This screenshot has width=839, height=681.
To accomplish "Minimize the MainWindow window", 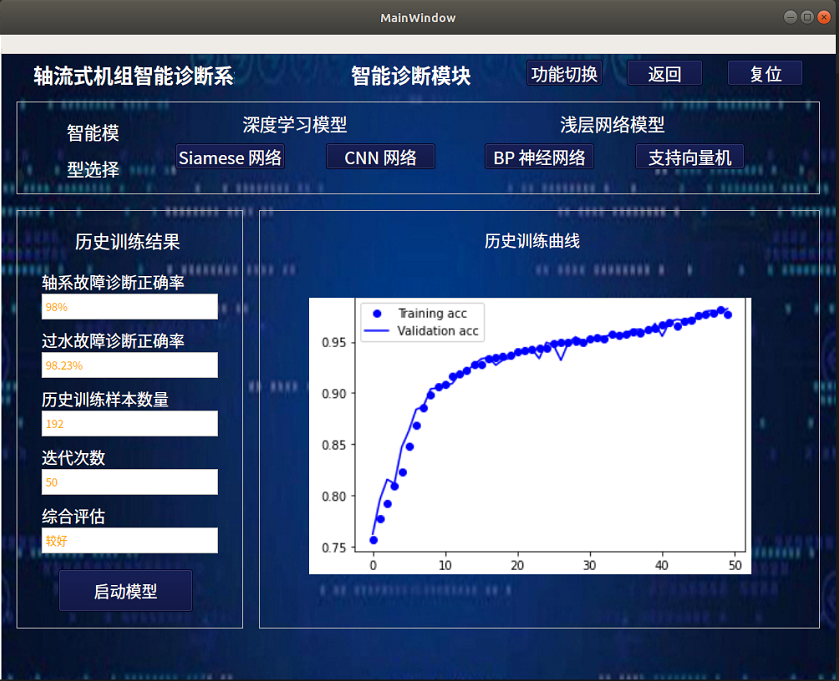I will pos(791,17).
